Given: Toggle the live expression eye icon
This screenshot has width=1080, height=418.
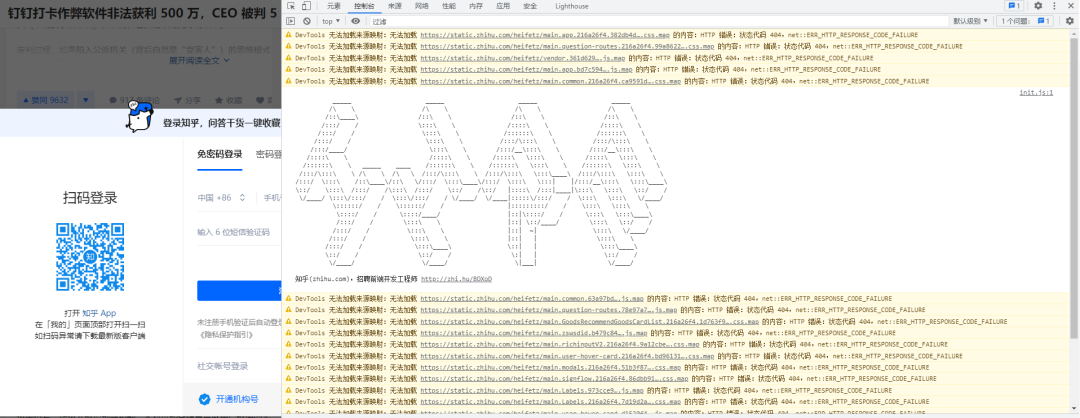Looking at the screenshot, I should coord(355,21).
